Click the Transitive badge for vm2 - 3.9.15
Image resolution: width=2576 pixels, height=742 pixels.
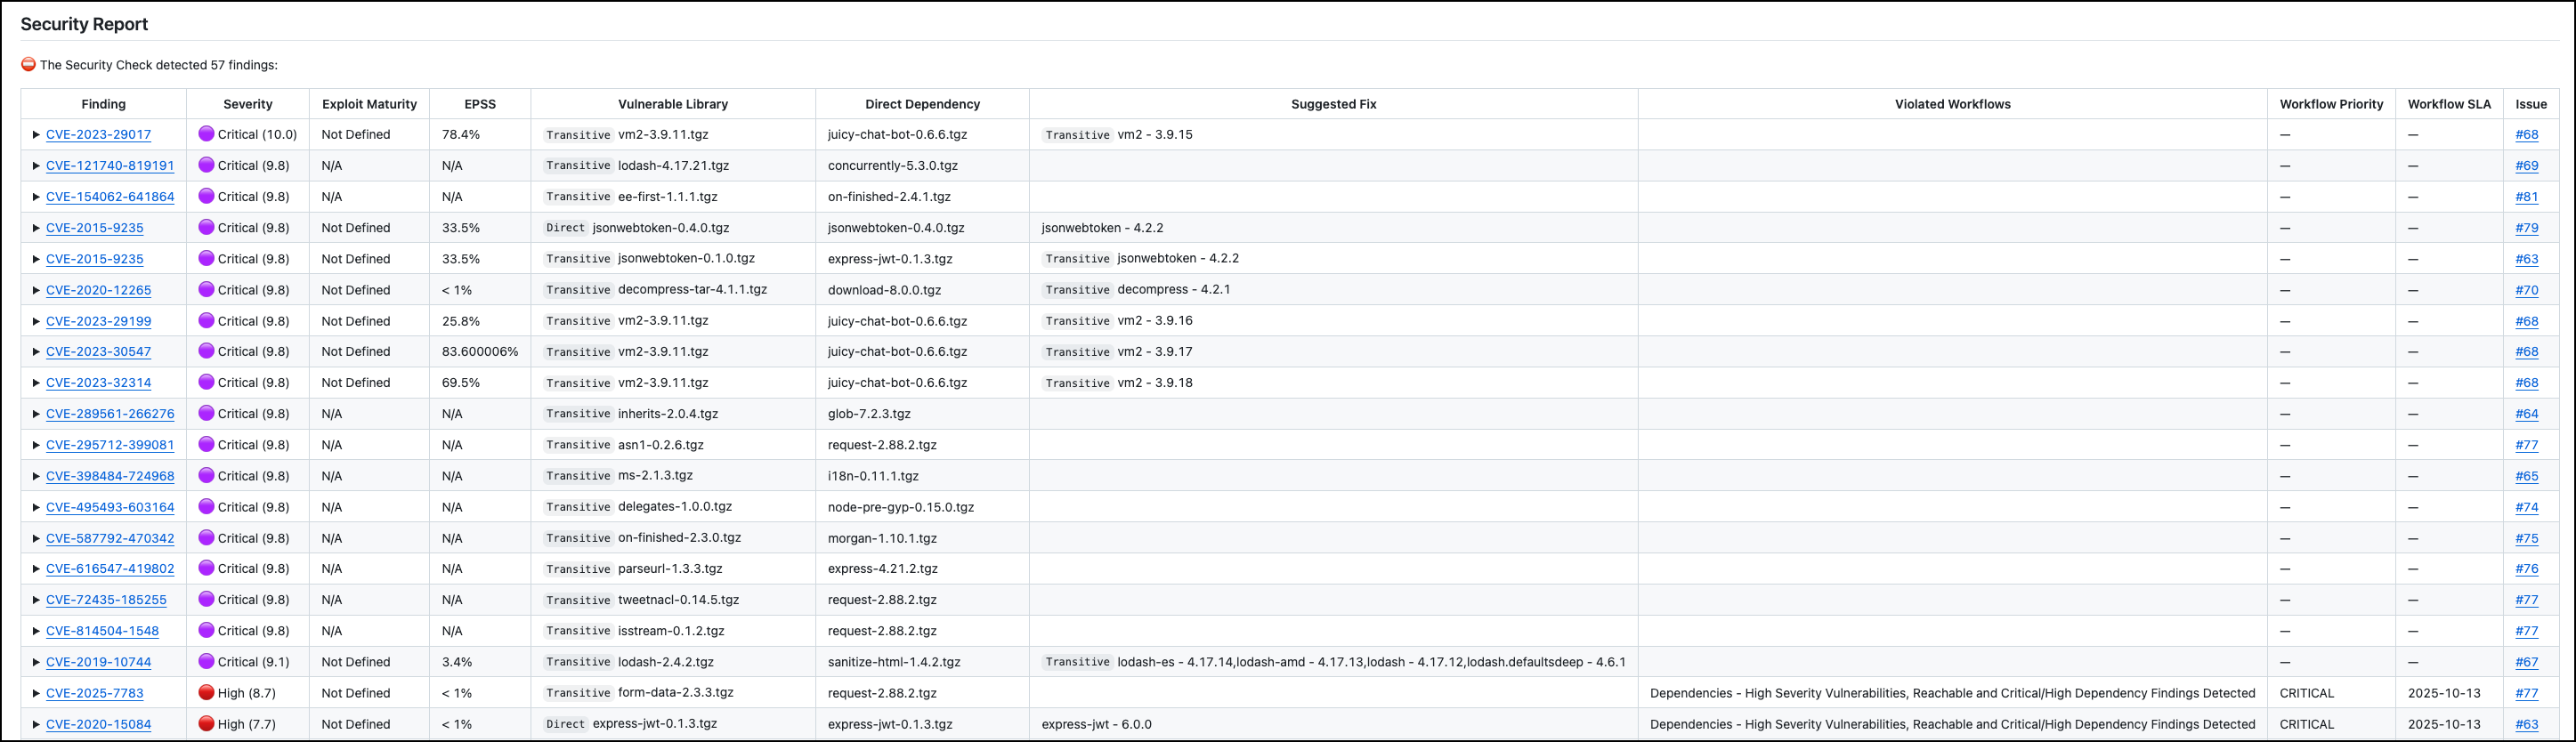pos(1077,135)
